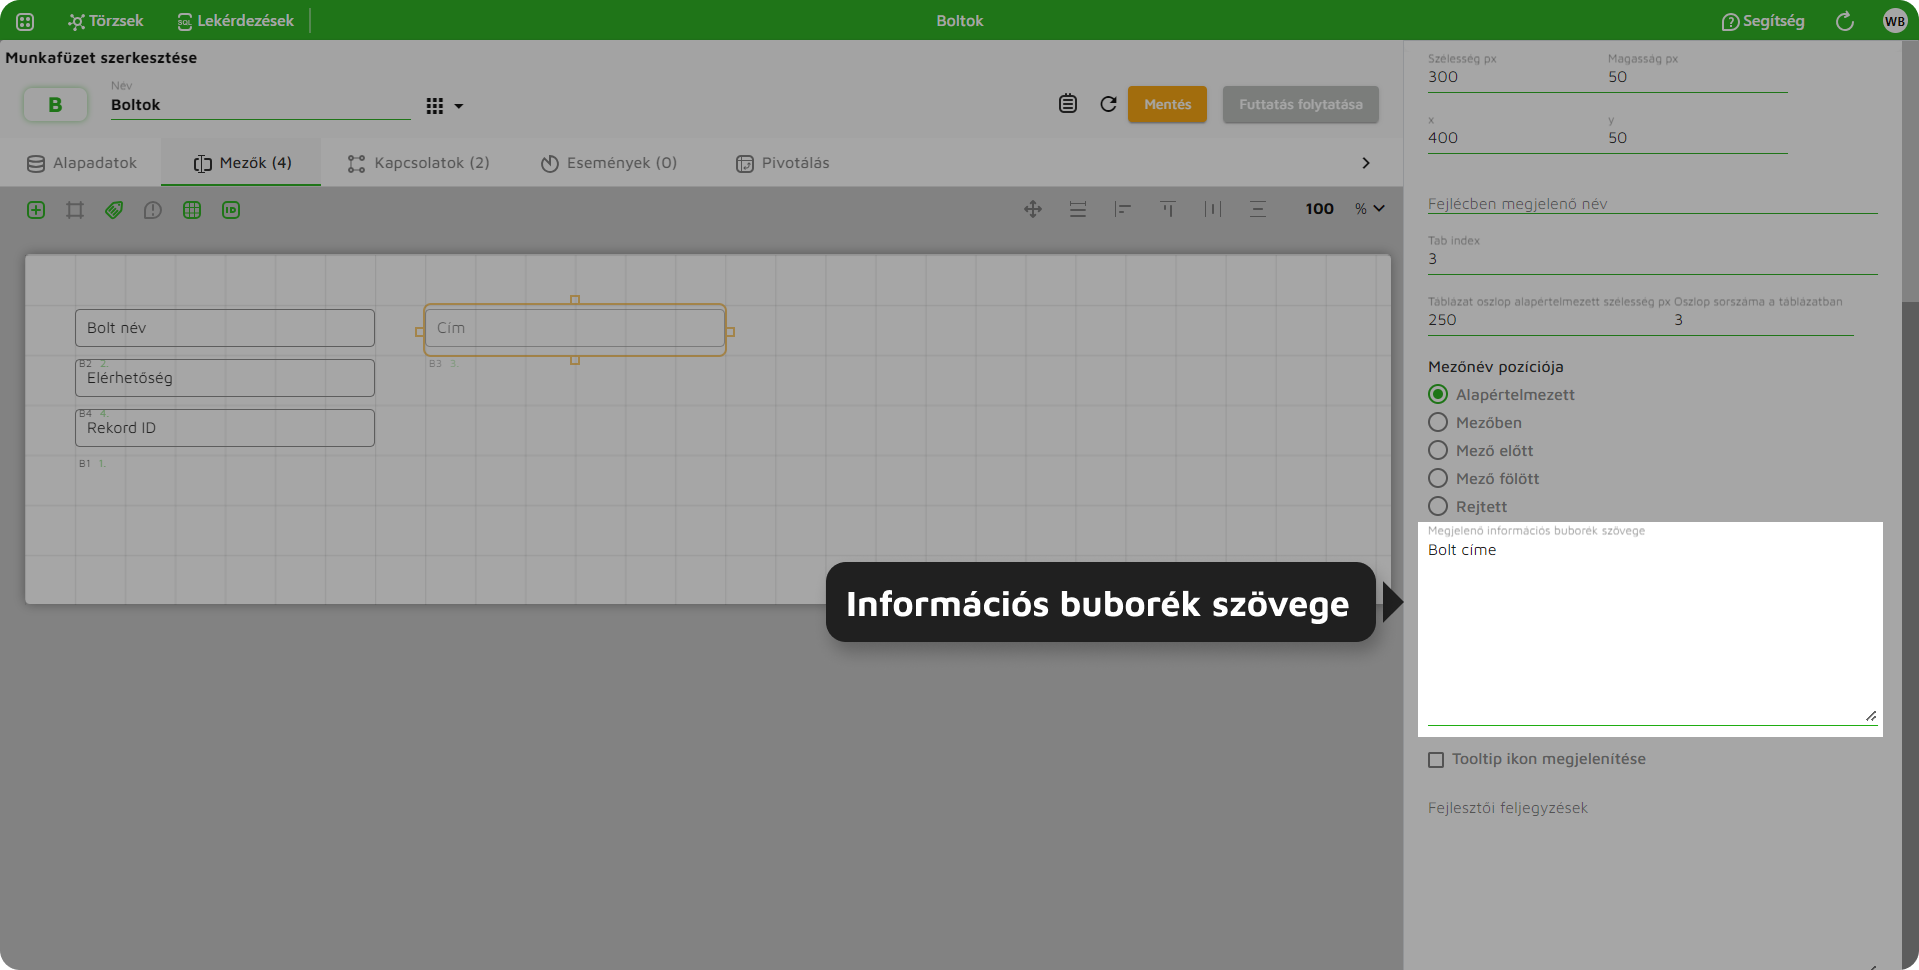This screenshot has width=1919, height=970.
Task: Open the Események (0) tab
Action: pyautogui.click(x=609, y=163)
